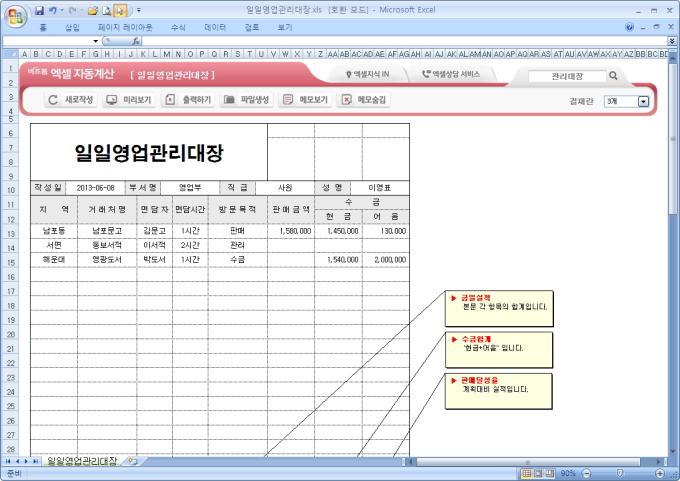Open the Office button menu

click(16, 16)
